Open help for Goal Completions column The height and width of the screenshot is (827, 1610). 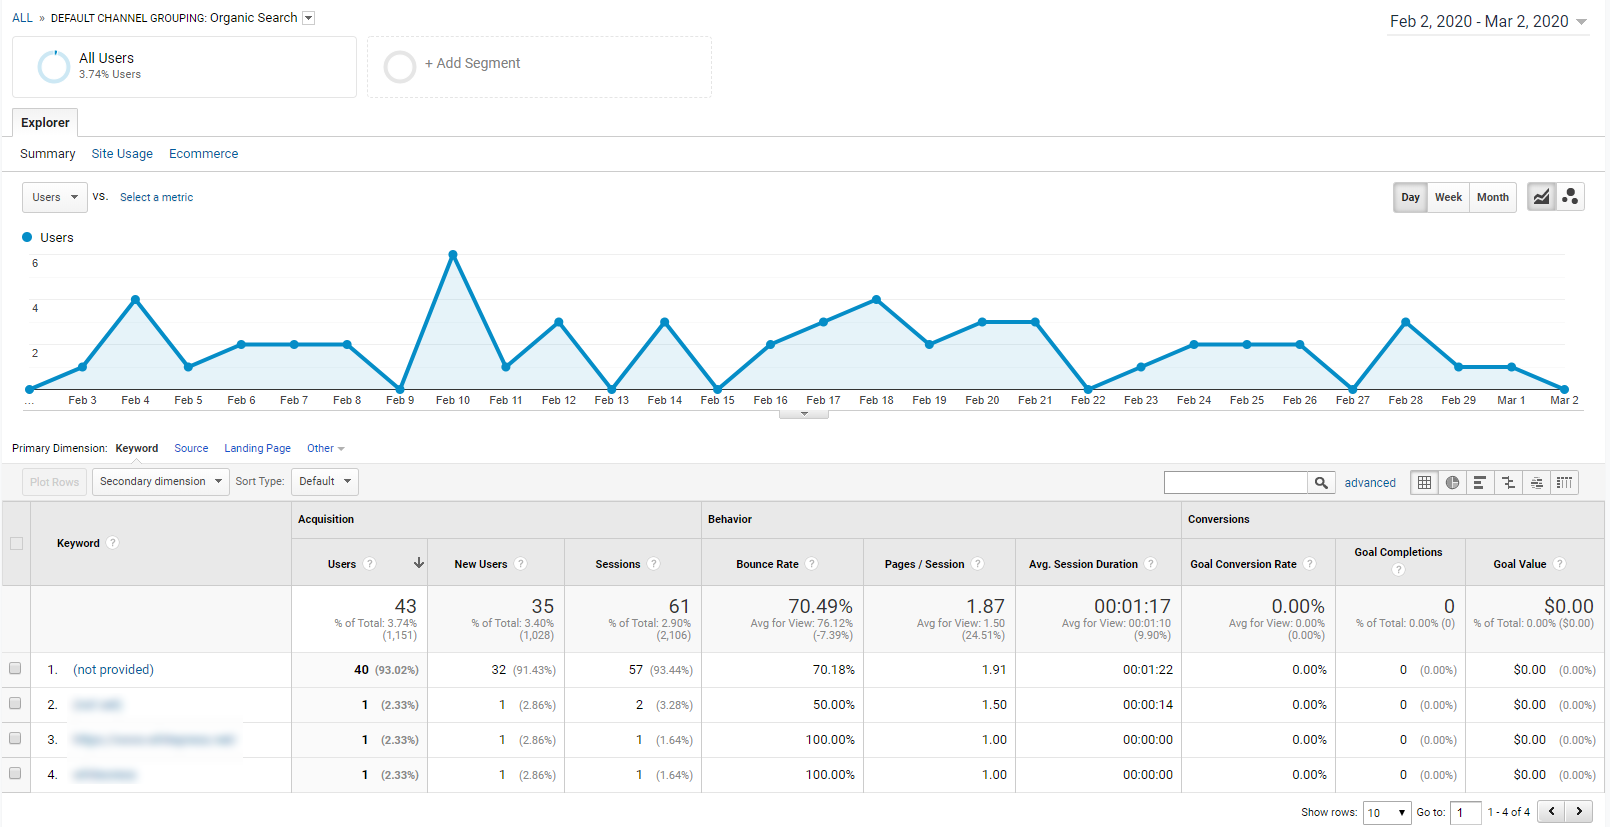1399,570
